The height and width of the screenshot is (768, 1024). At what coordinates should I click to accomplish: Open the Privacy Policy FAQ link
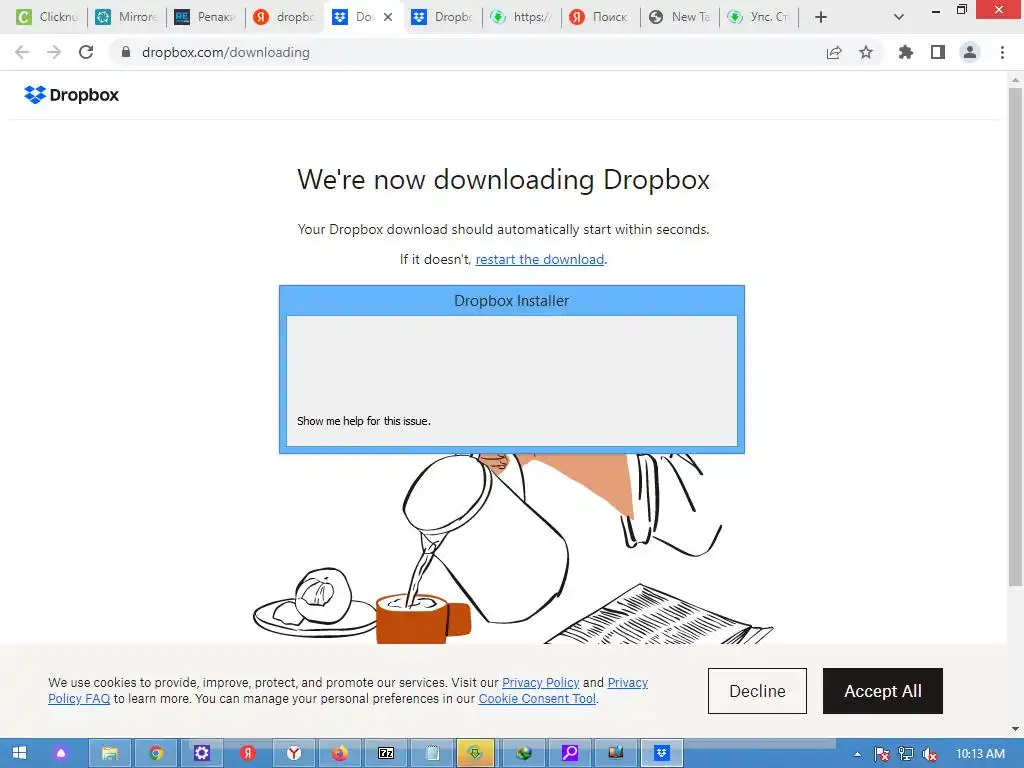click(79, 699)
